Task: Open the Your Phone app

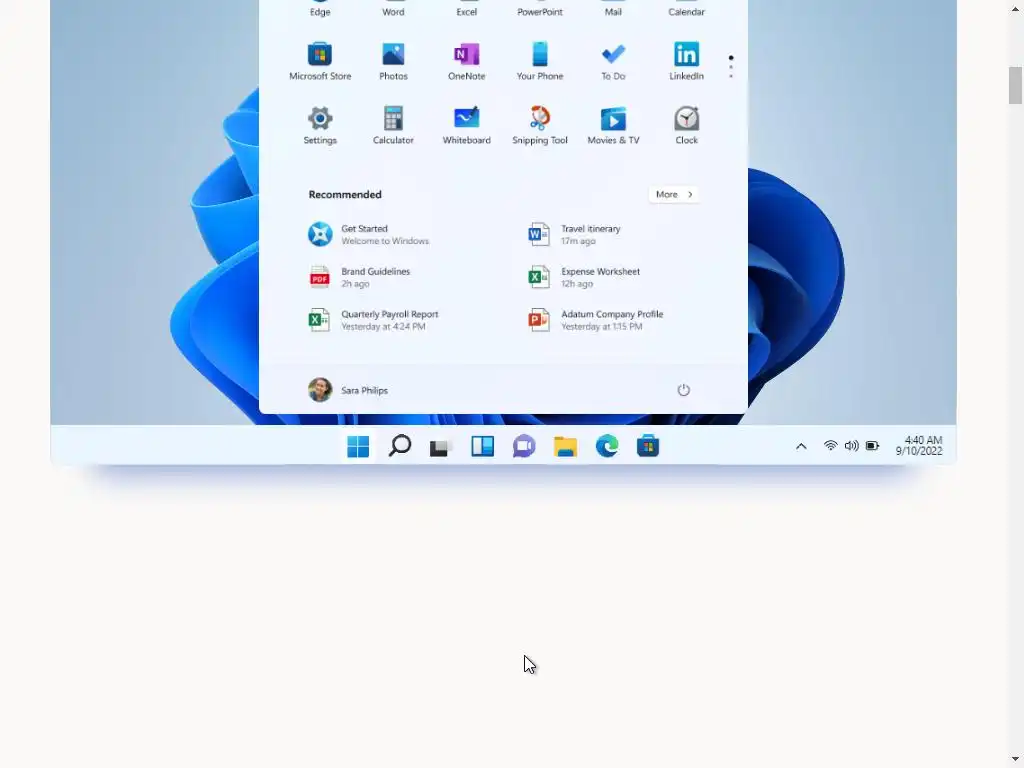Action: coord(539,61)
